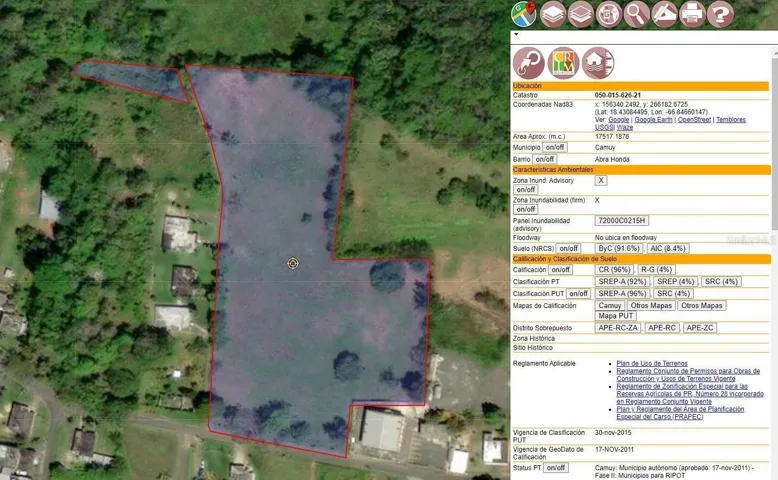Toggle Municipio on/off button
Screen dimensions: 778x480
click(x=554, y=147)
